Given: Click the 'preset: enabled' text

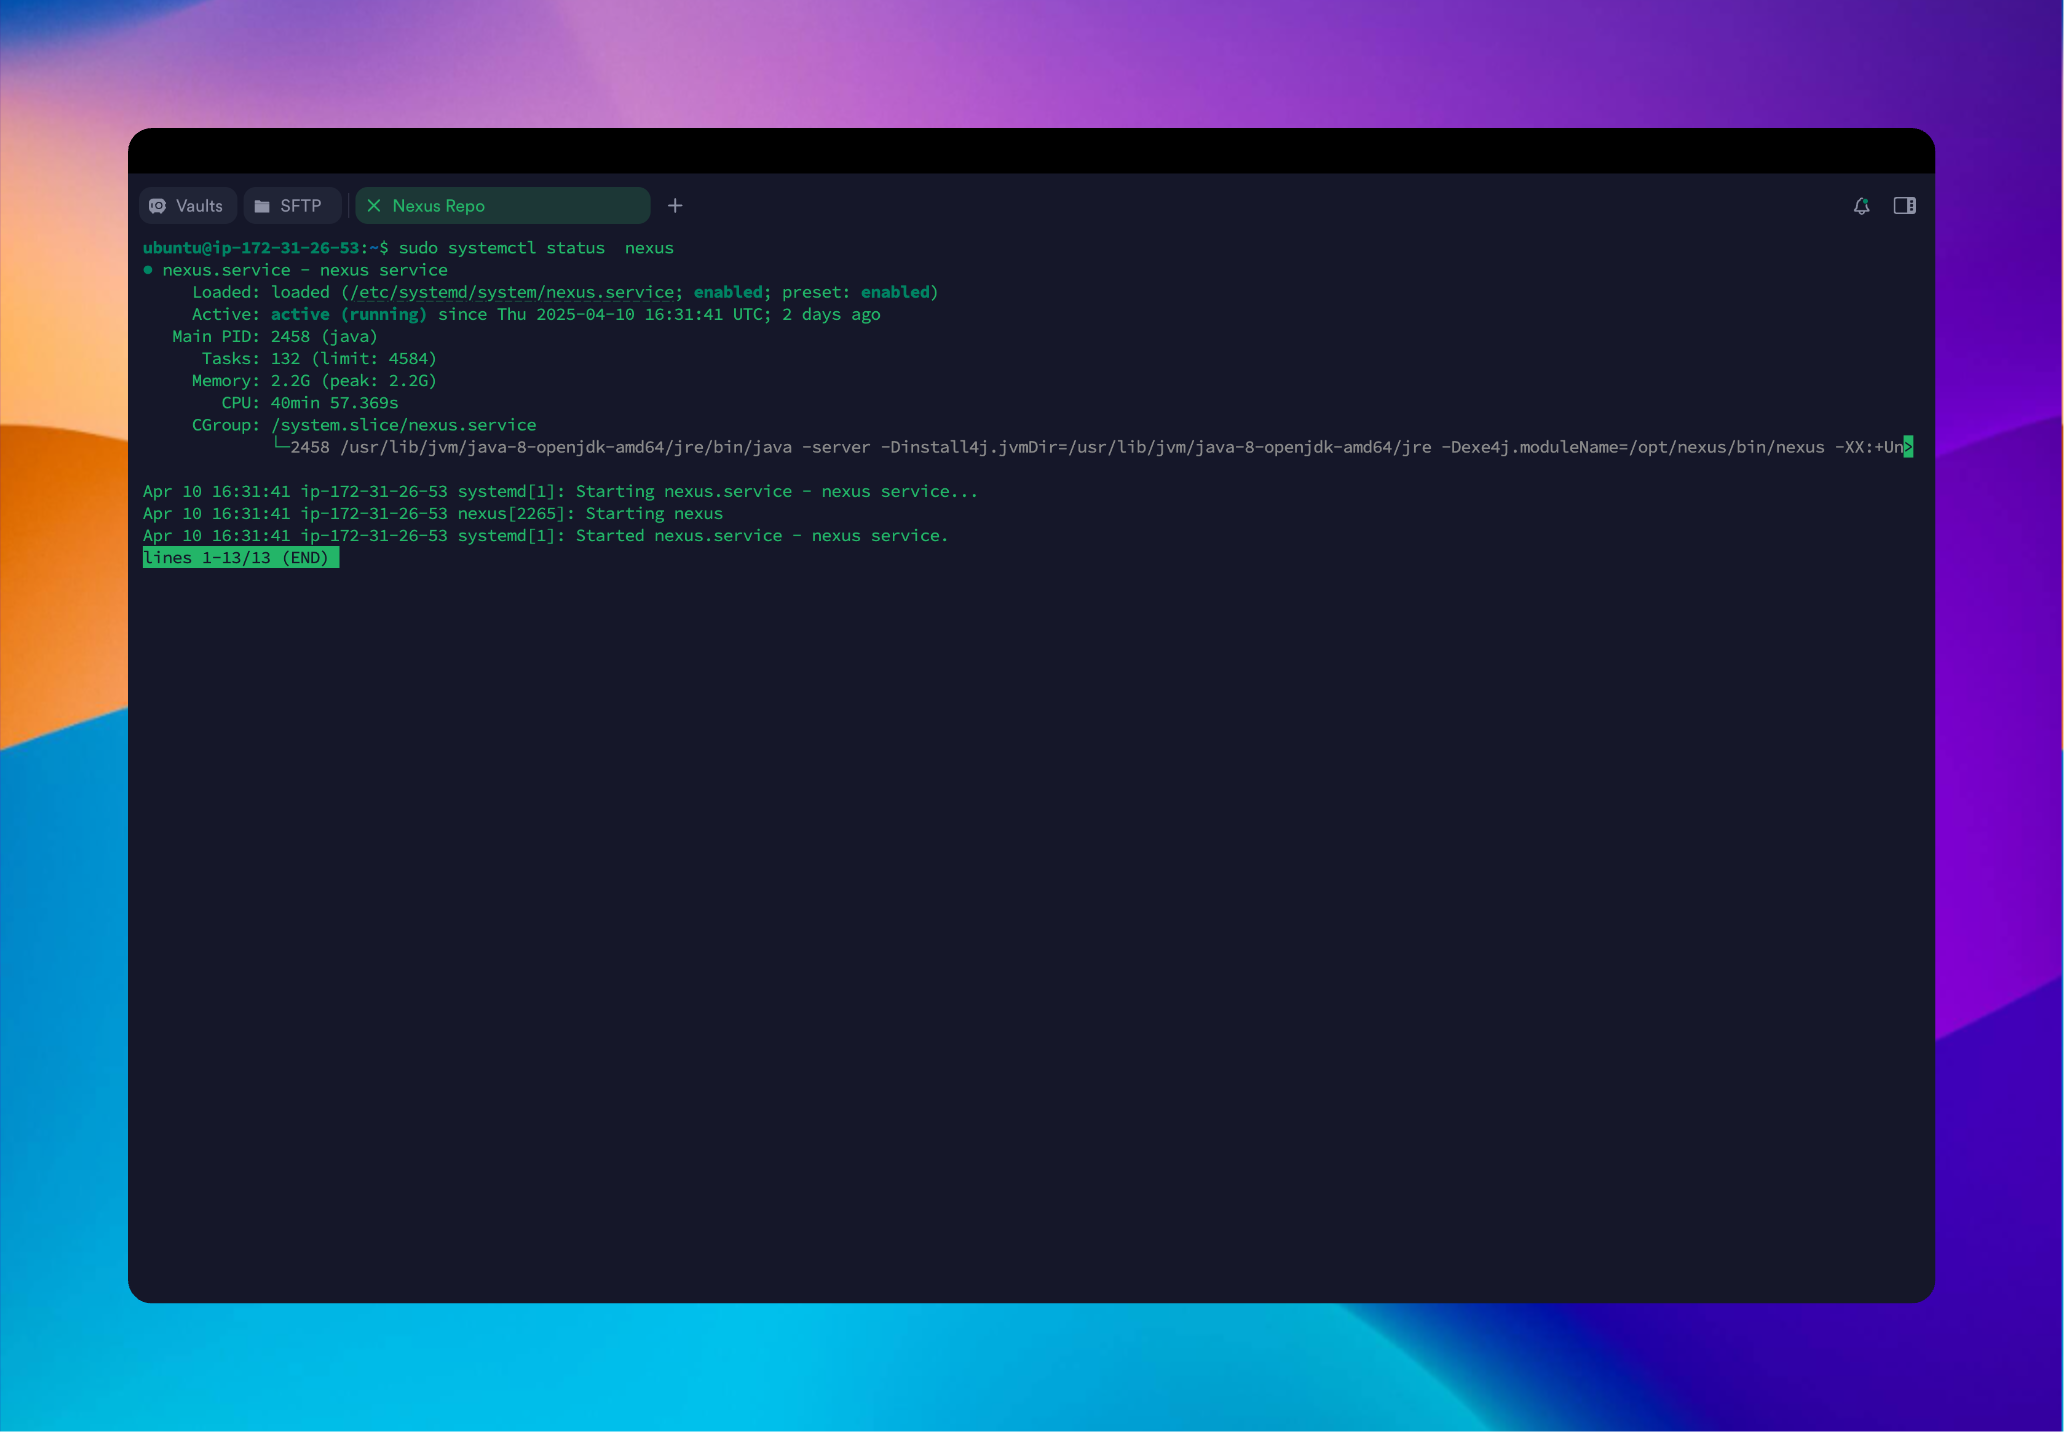Looking at the screenshot, I should tap(860, 292).
